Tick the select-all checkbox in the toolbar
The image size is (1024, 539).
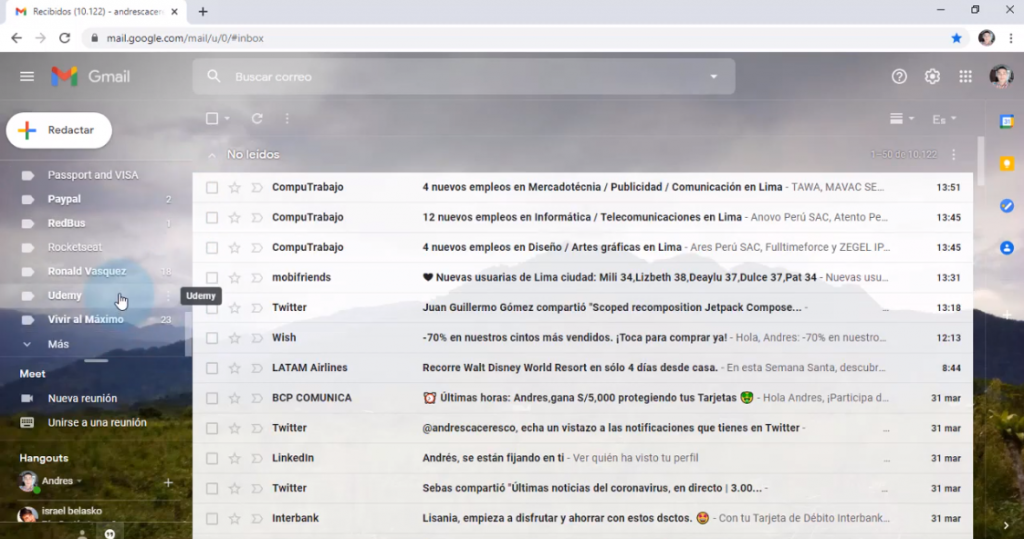212,119
